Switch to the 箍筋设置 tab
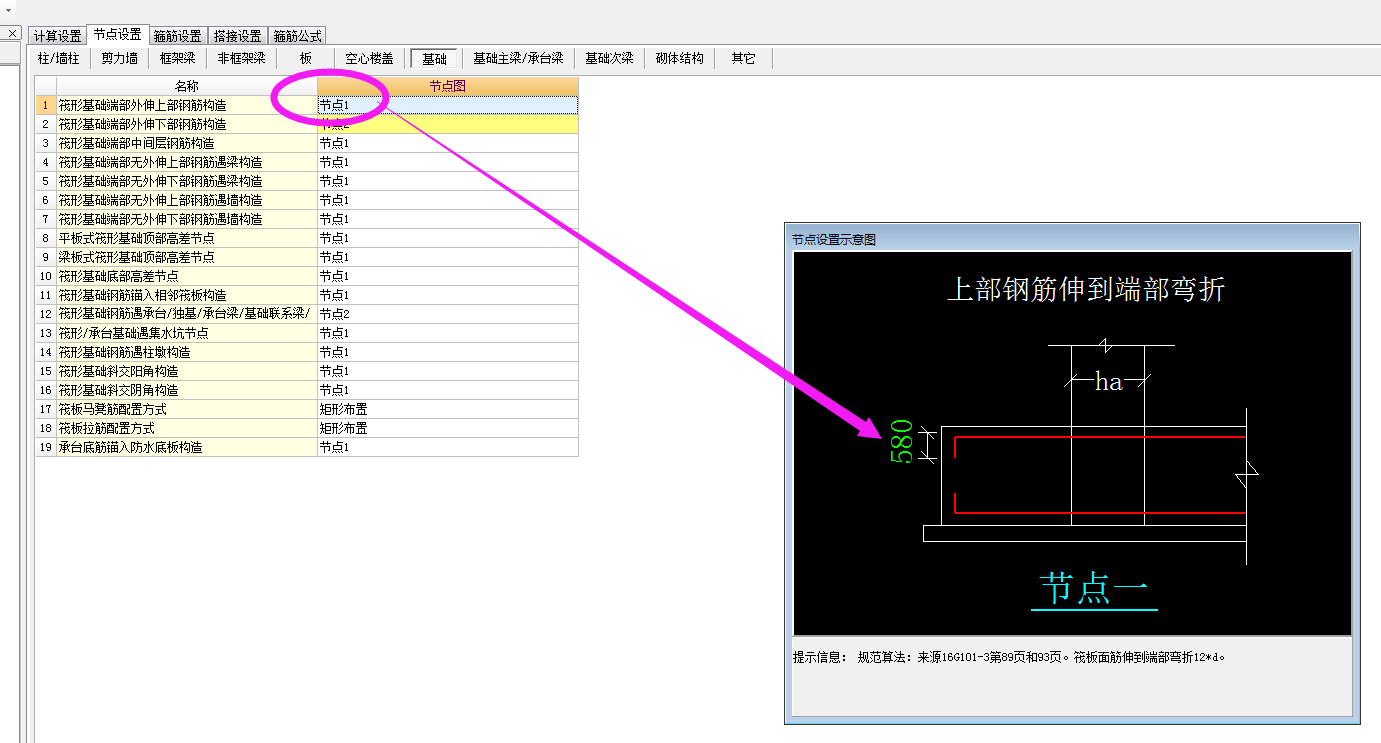The width and height of the screenshot is (1381, 743). coord(178,36)
